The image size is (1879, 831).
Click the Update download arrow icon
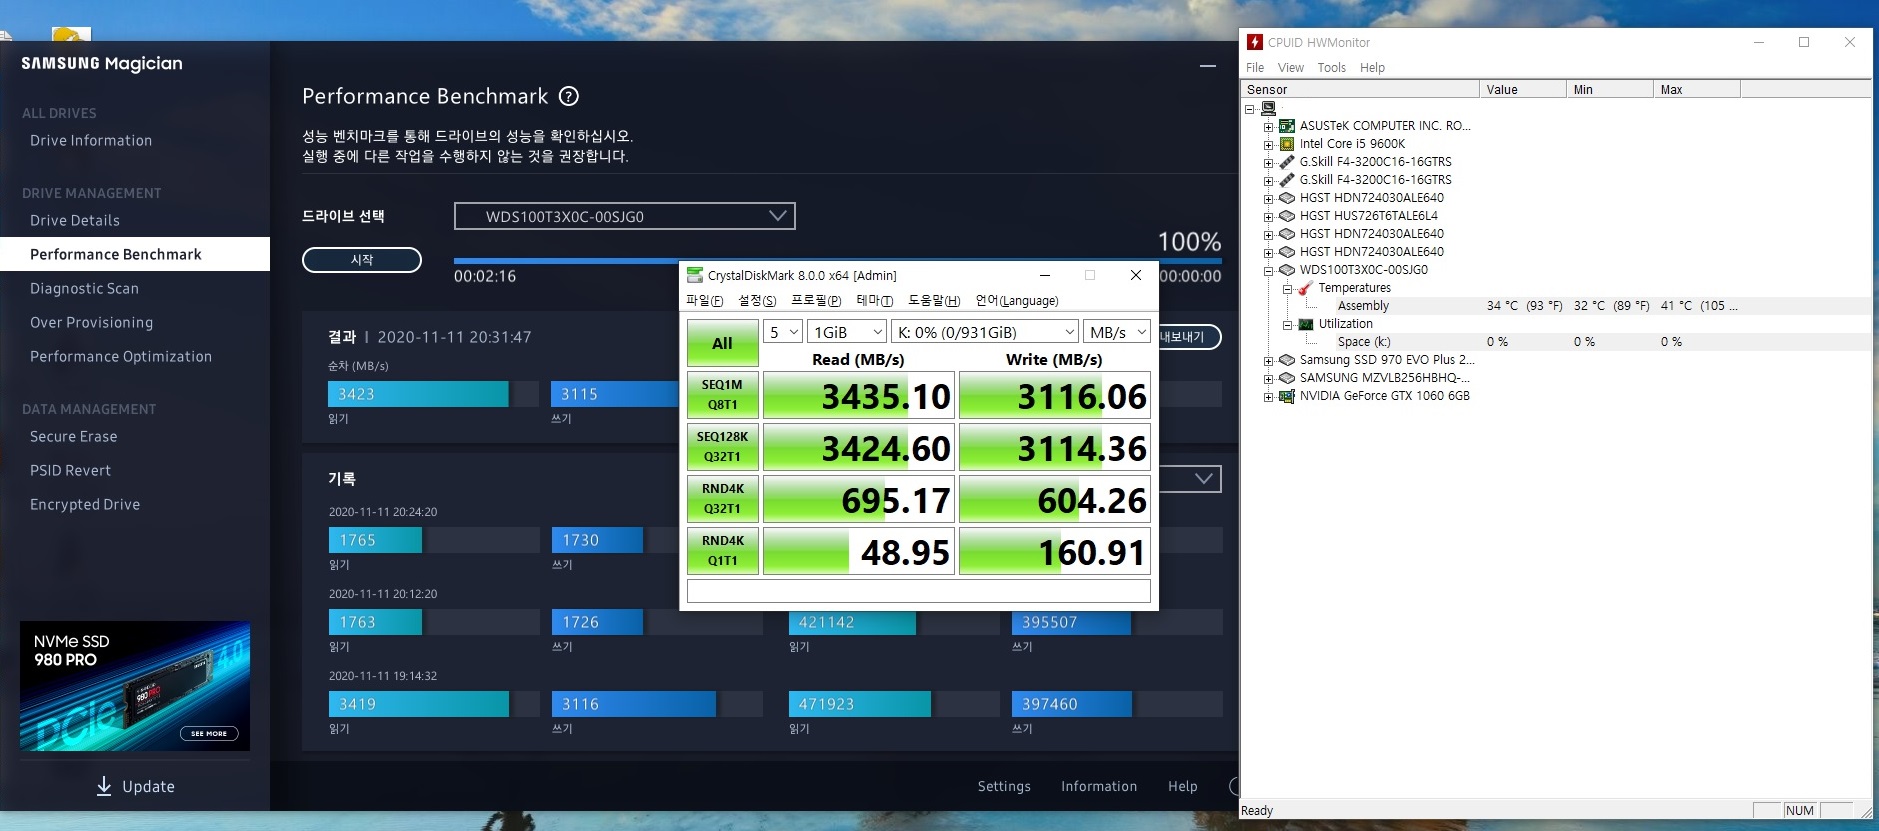coord(104,786)
